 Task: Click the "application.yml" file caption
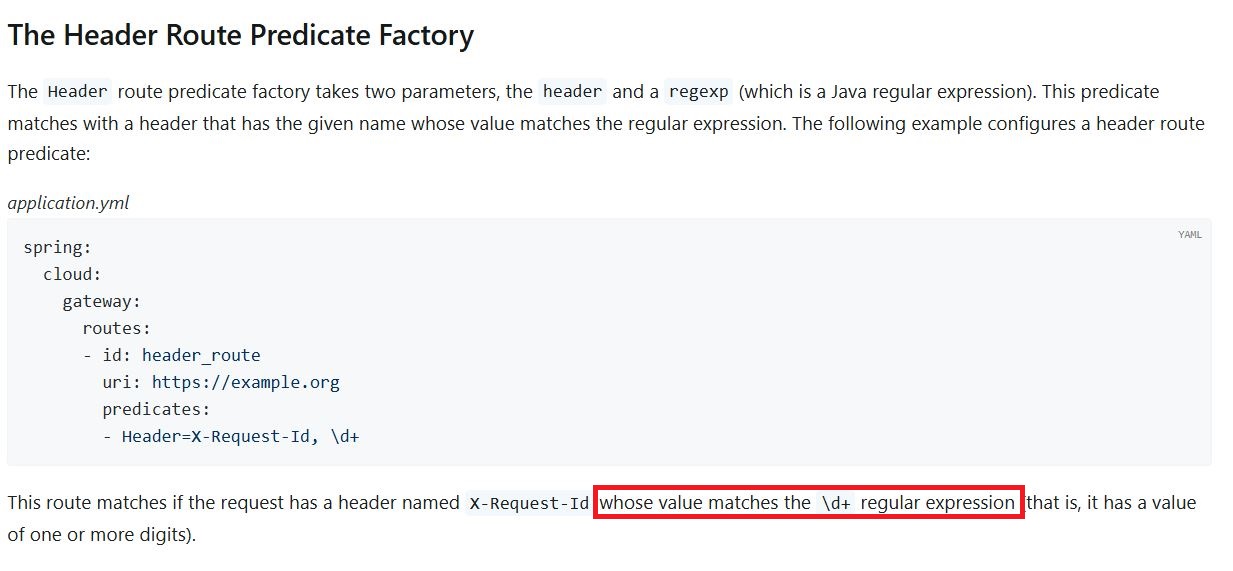[68, 203]
